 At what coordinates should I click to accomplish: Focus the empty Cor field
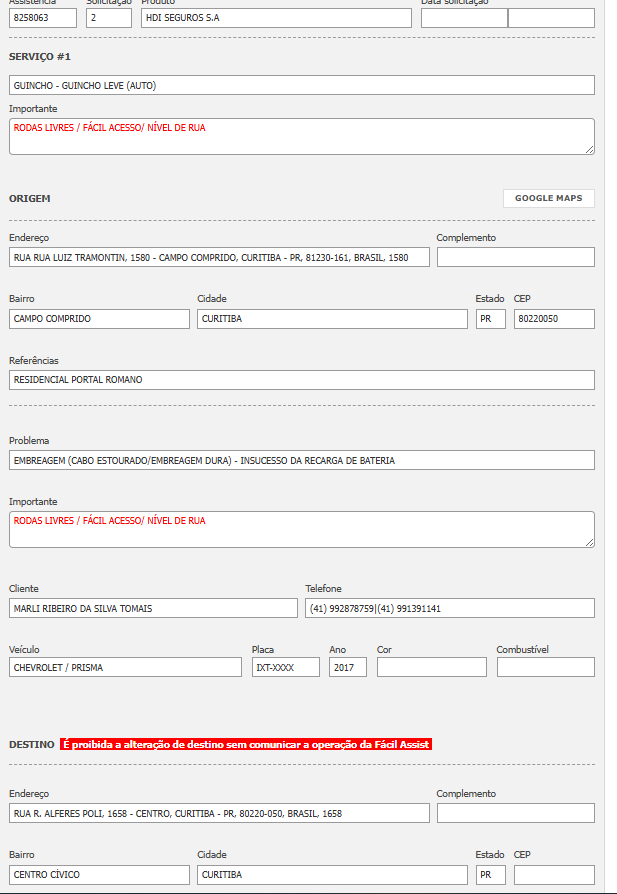click(x=431, y=667)
